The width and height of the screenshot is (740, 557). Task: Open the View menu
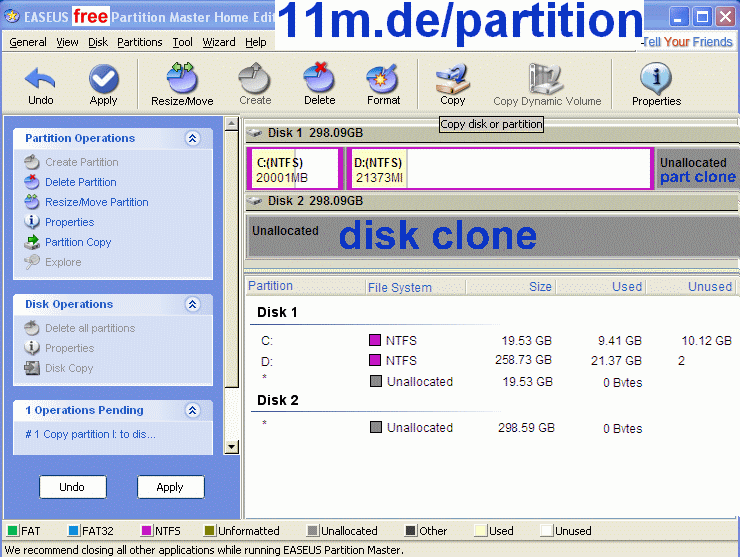click(x=67, y=42)
